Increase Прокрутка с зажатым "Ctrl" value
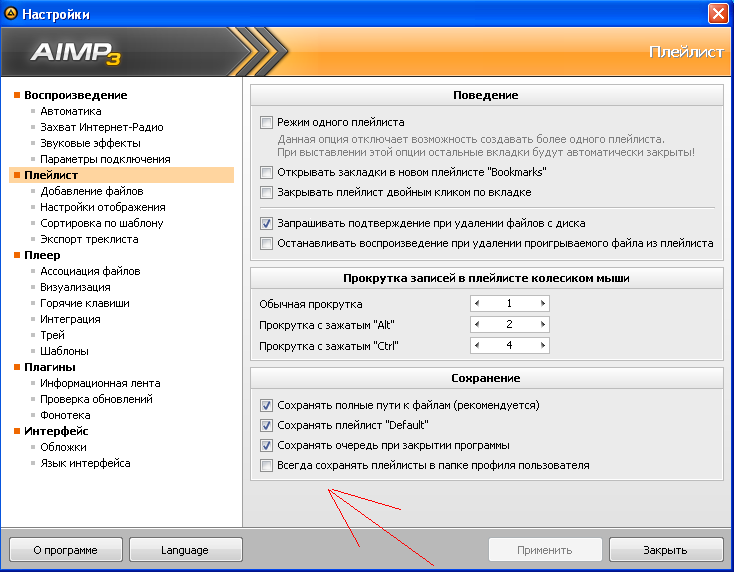The image size is (734, 572). tap(543, 345)
